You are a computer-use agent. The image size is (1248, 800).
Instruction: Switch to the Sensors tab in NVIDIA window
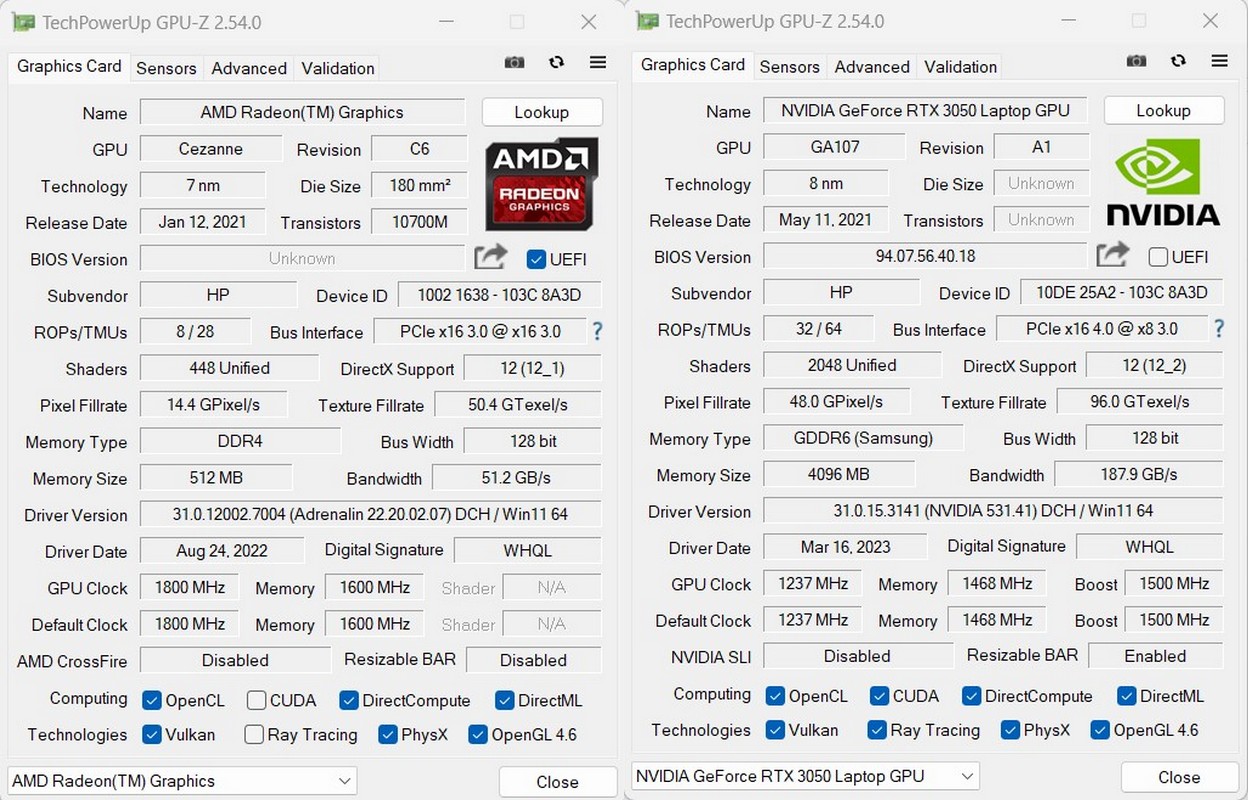click(789, 67)
